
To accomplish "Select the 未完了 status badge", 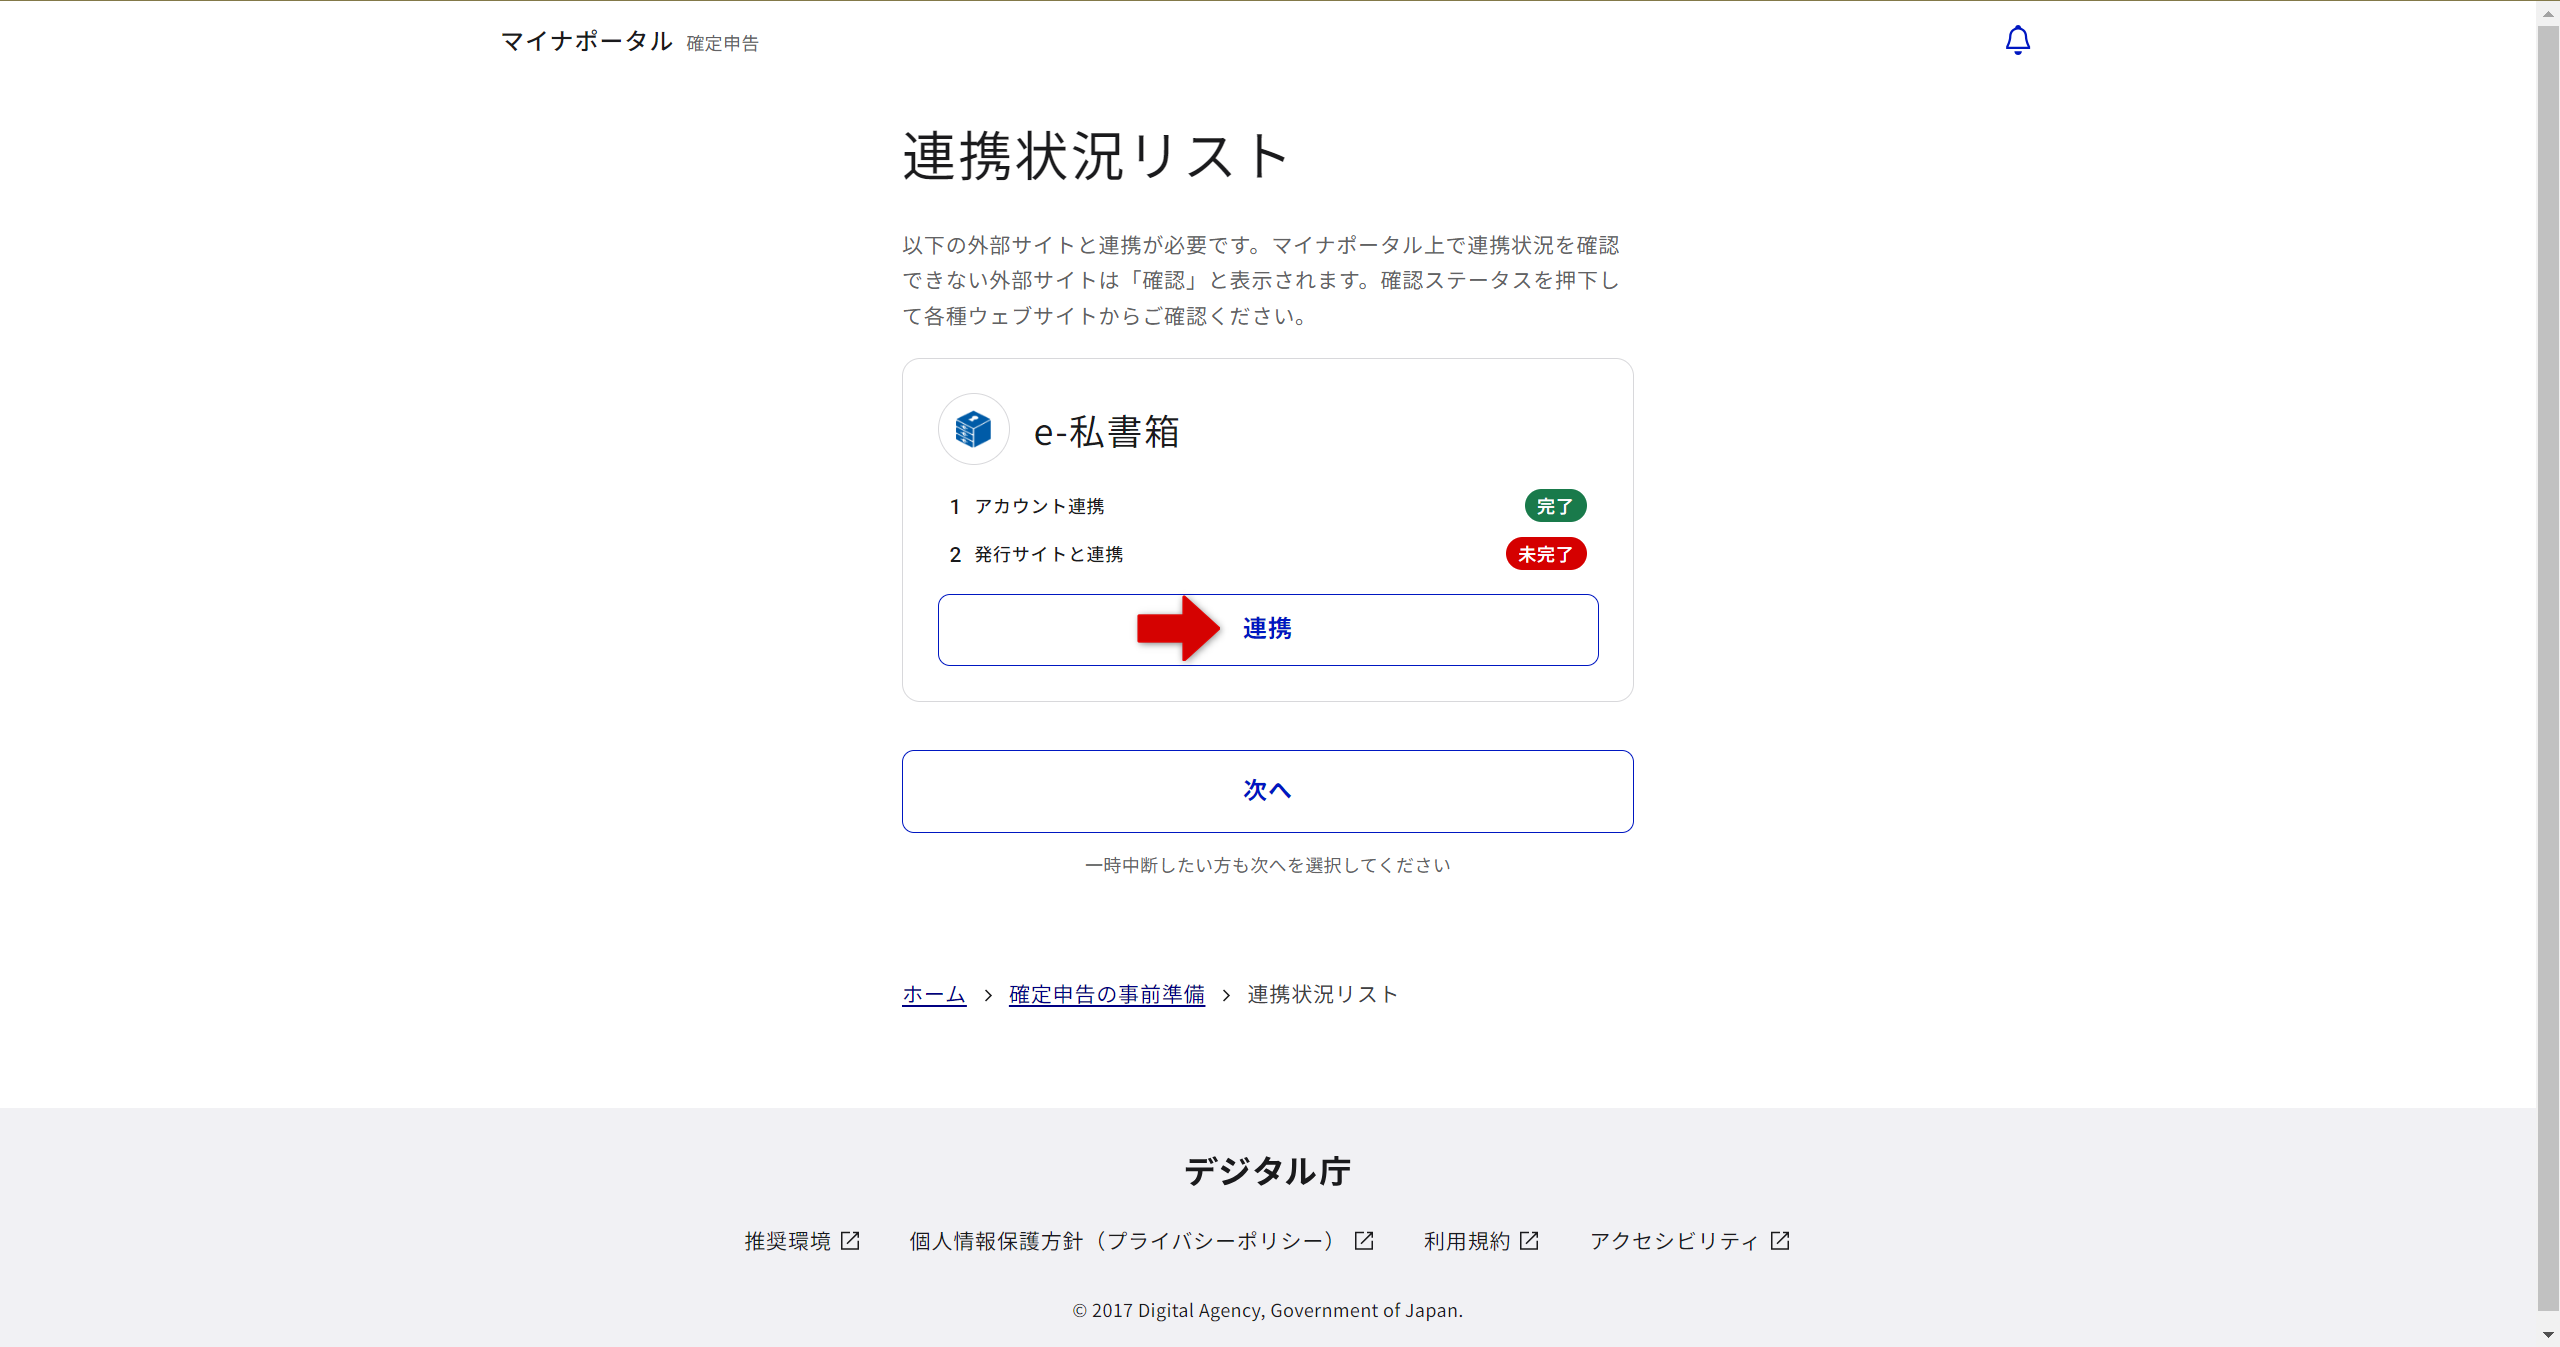I will click(1545, 554).
